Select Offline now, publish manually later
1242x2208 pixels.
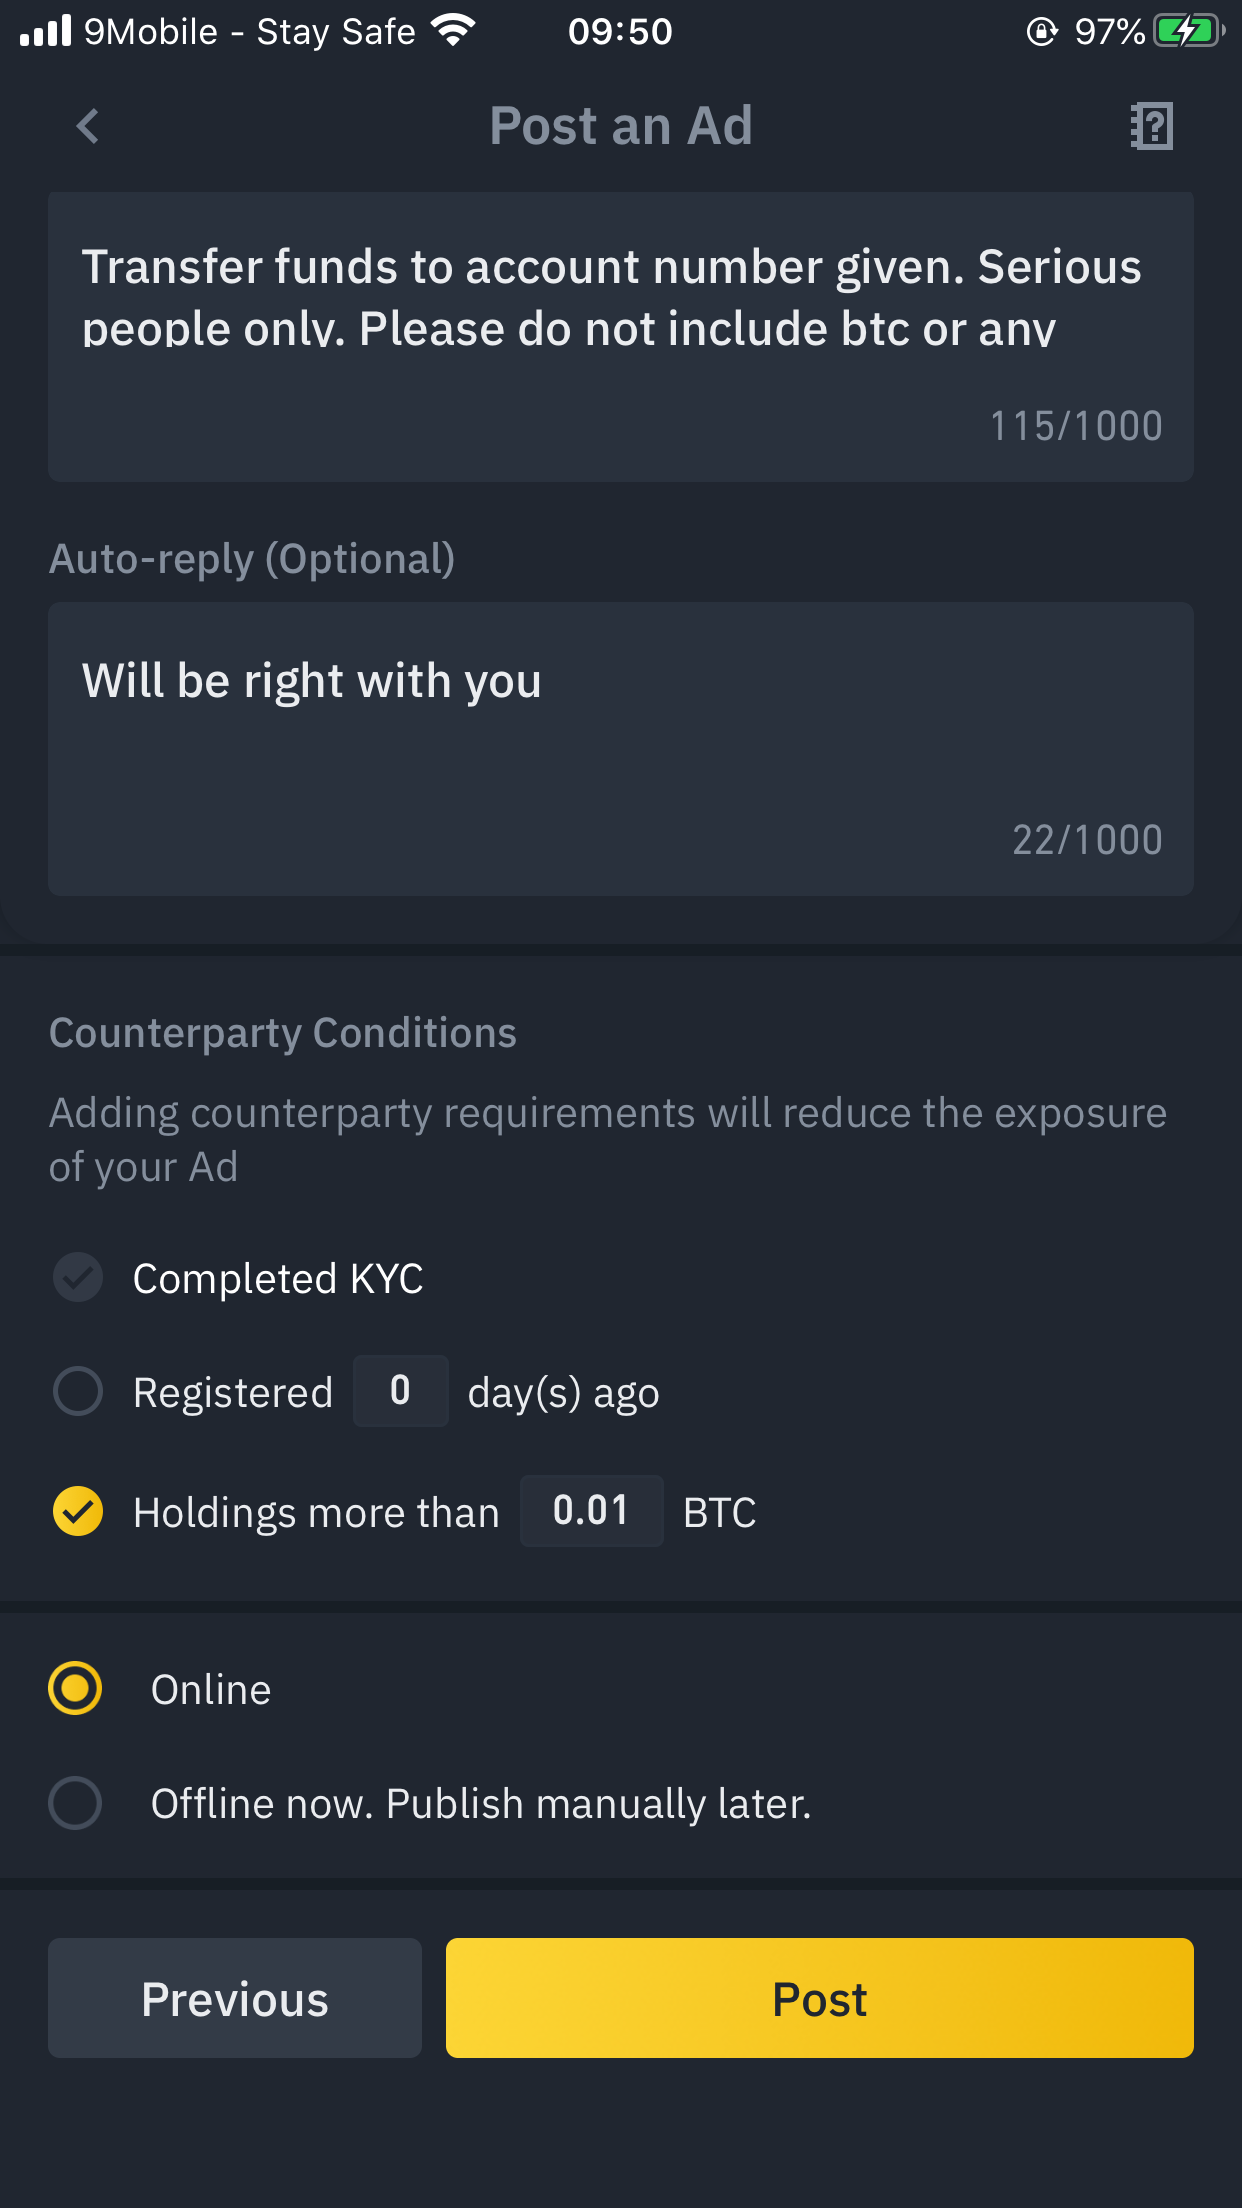(75, 1803)
